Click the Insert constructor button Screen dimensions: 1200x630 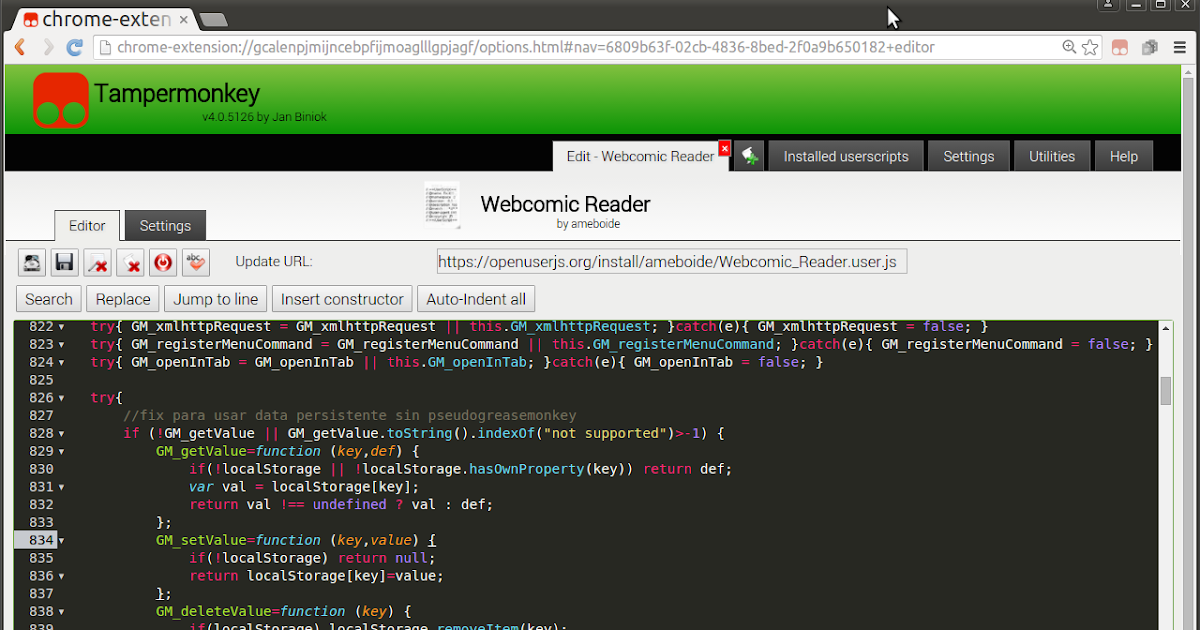click(342, 299)
